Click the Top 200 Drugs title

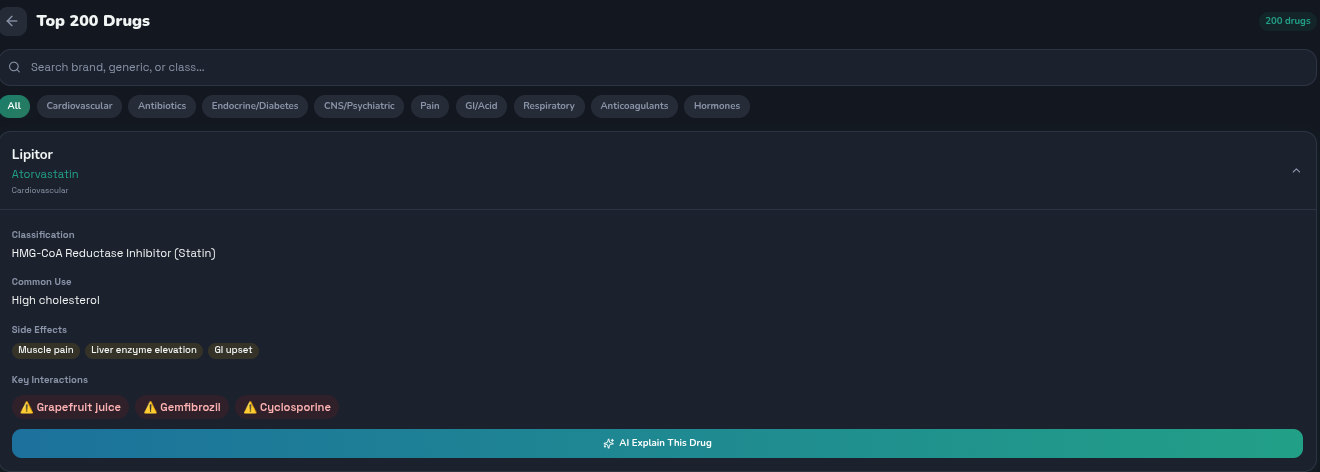pyautogui.click(x=93, y=21)
